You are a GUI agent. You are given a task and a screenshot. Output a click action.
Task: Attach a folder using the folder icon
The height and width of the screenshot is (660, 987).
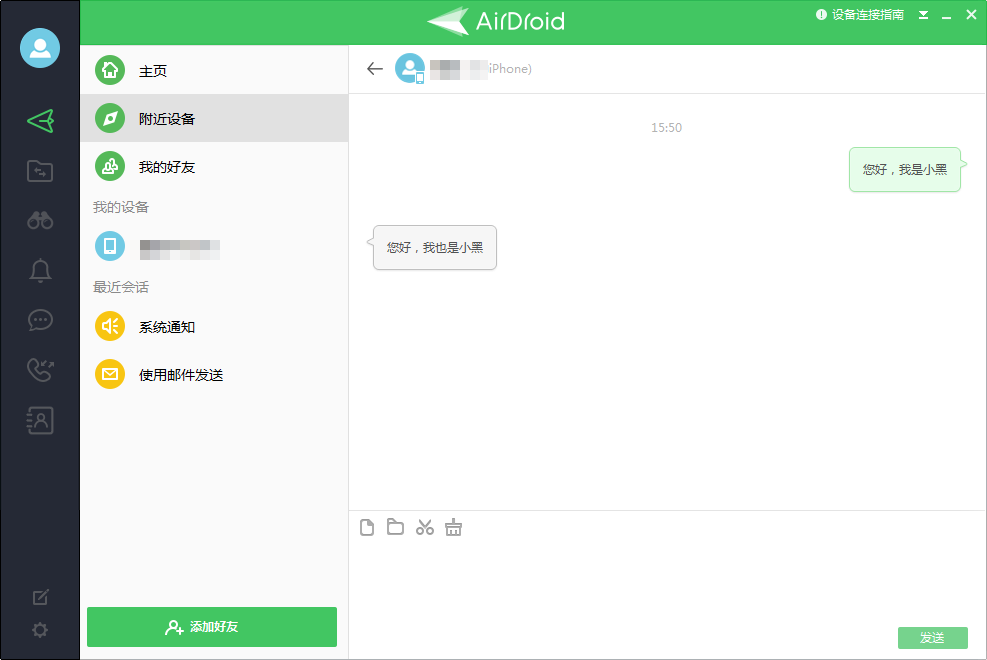(x=395, y=527)
